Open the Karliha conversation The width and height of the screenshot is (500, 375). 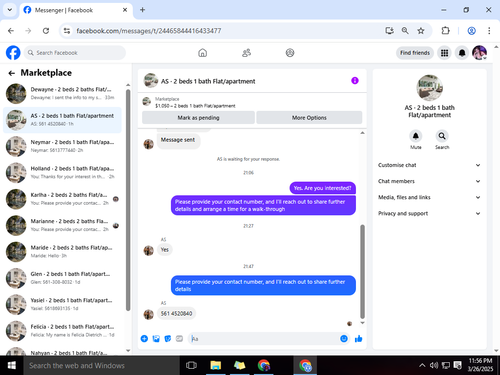pos(62,199)
